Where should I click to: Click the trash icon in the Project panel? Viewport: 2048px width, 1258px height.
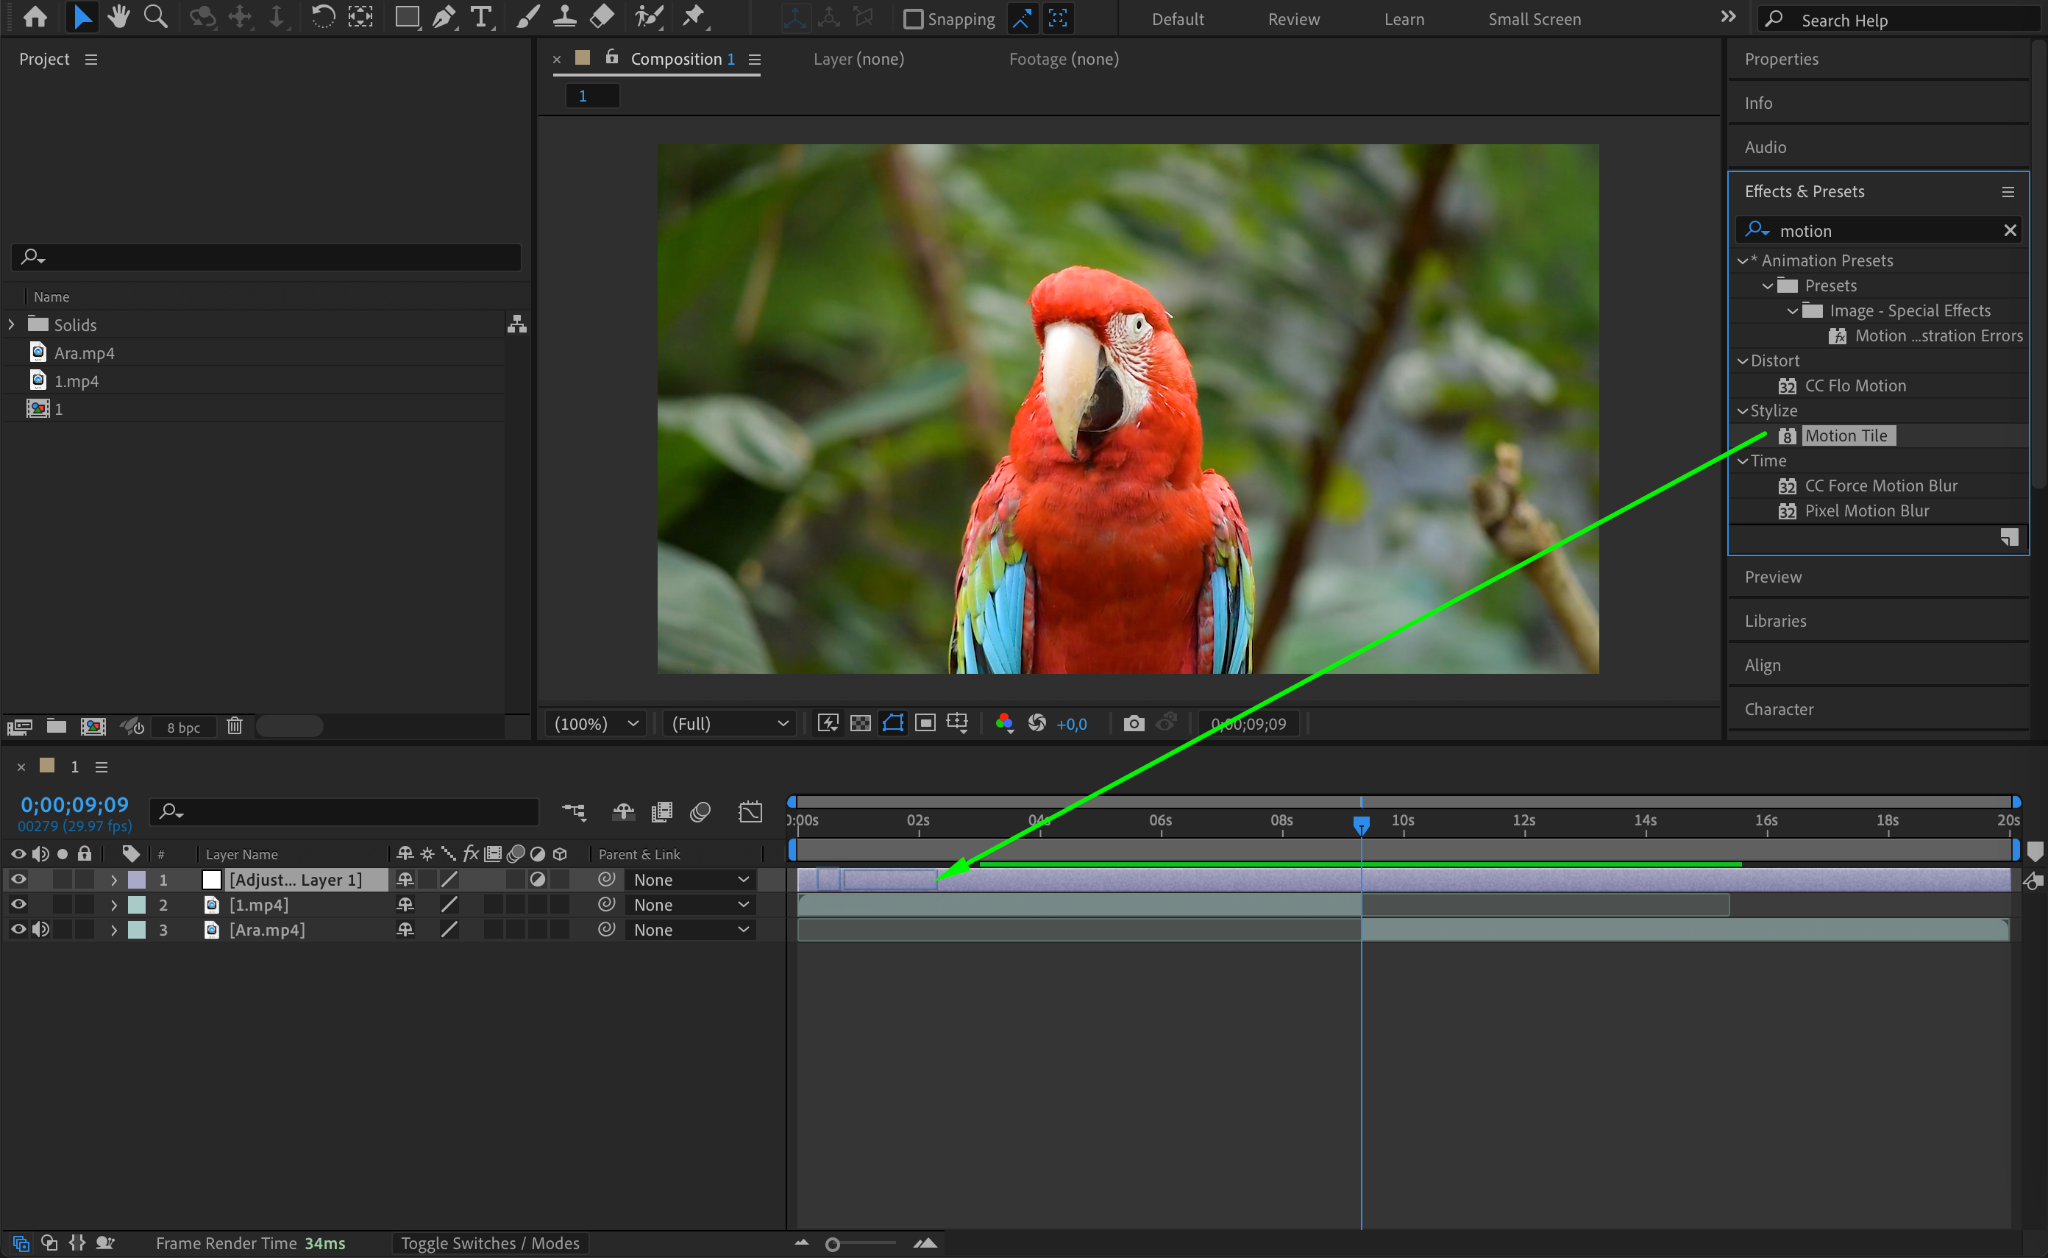234,726
